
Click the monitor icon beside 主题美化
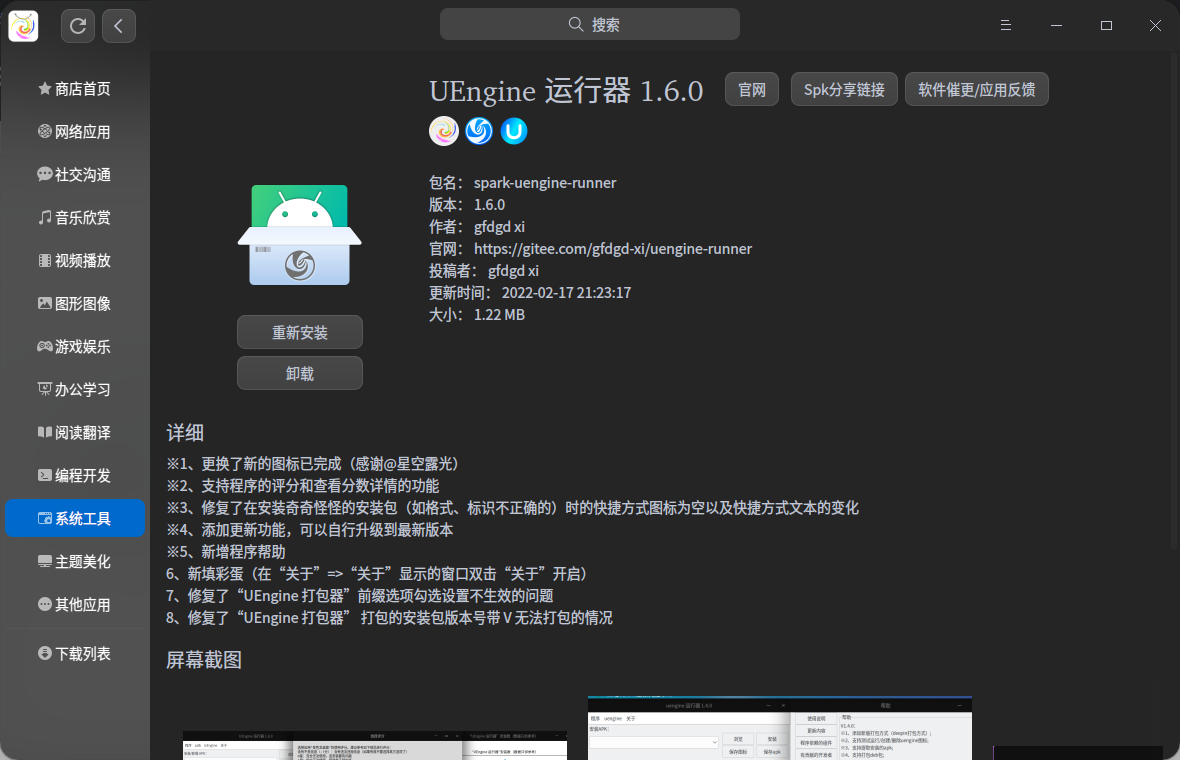click(44, 561)
